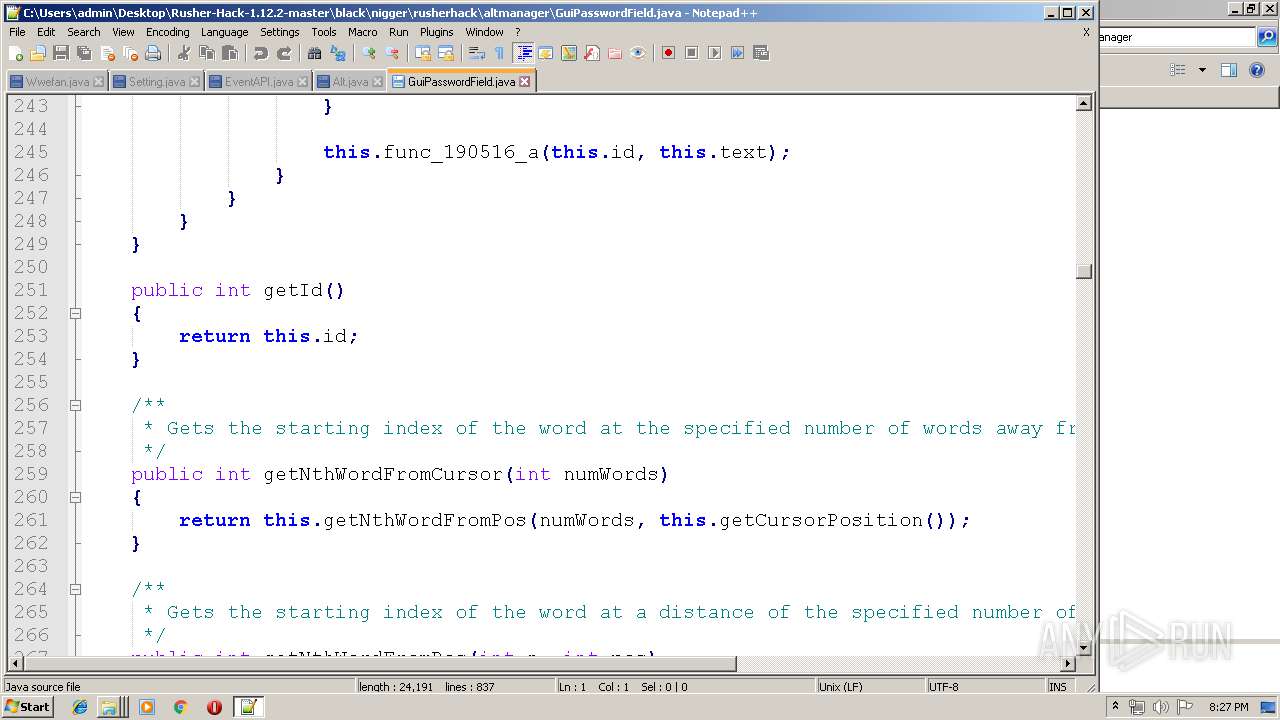Switch to the Alt.java tab

pos(350,82)
